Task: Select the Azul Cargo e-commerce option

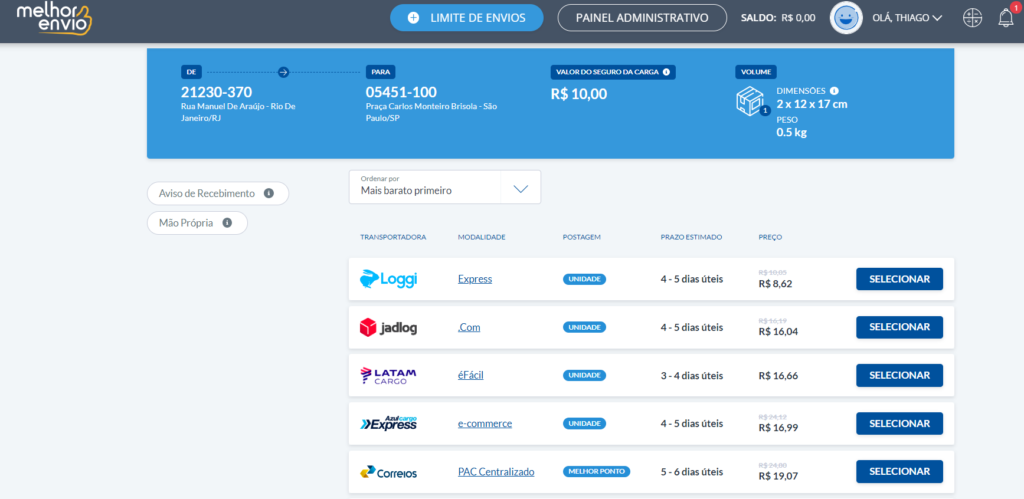Action: [899, 423]
